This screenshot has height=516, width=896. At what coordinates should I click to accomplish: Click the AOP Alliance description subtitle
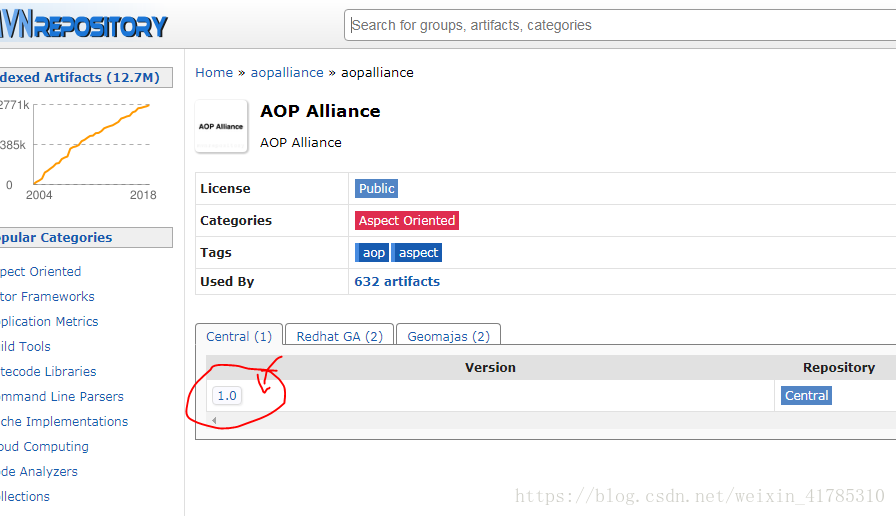pyautogui.click(x=301, y=142)
